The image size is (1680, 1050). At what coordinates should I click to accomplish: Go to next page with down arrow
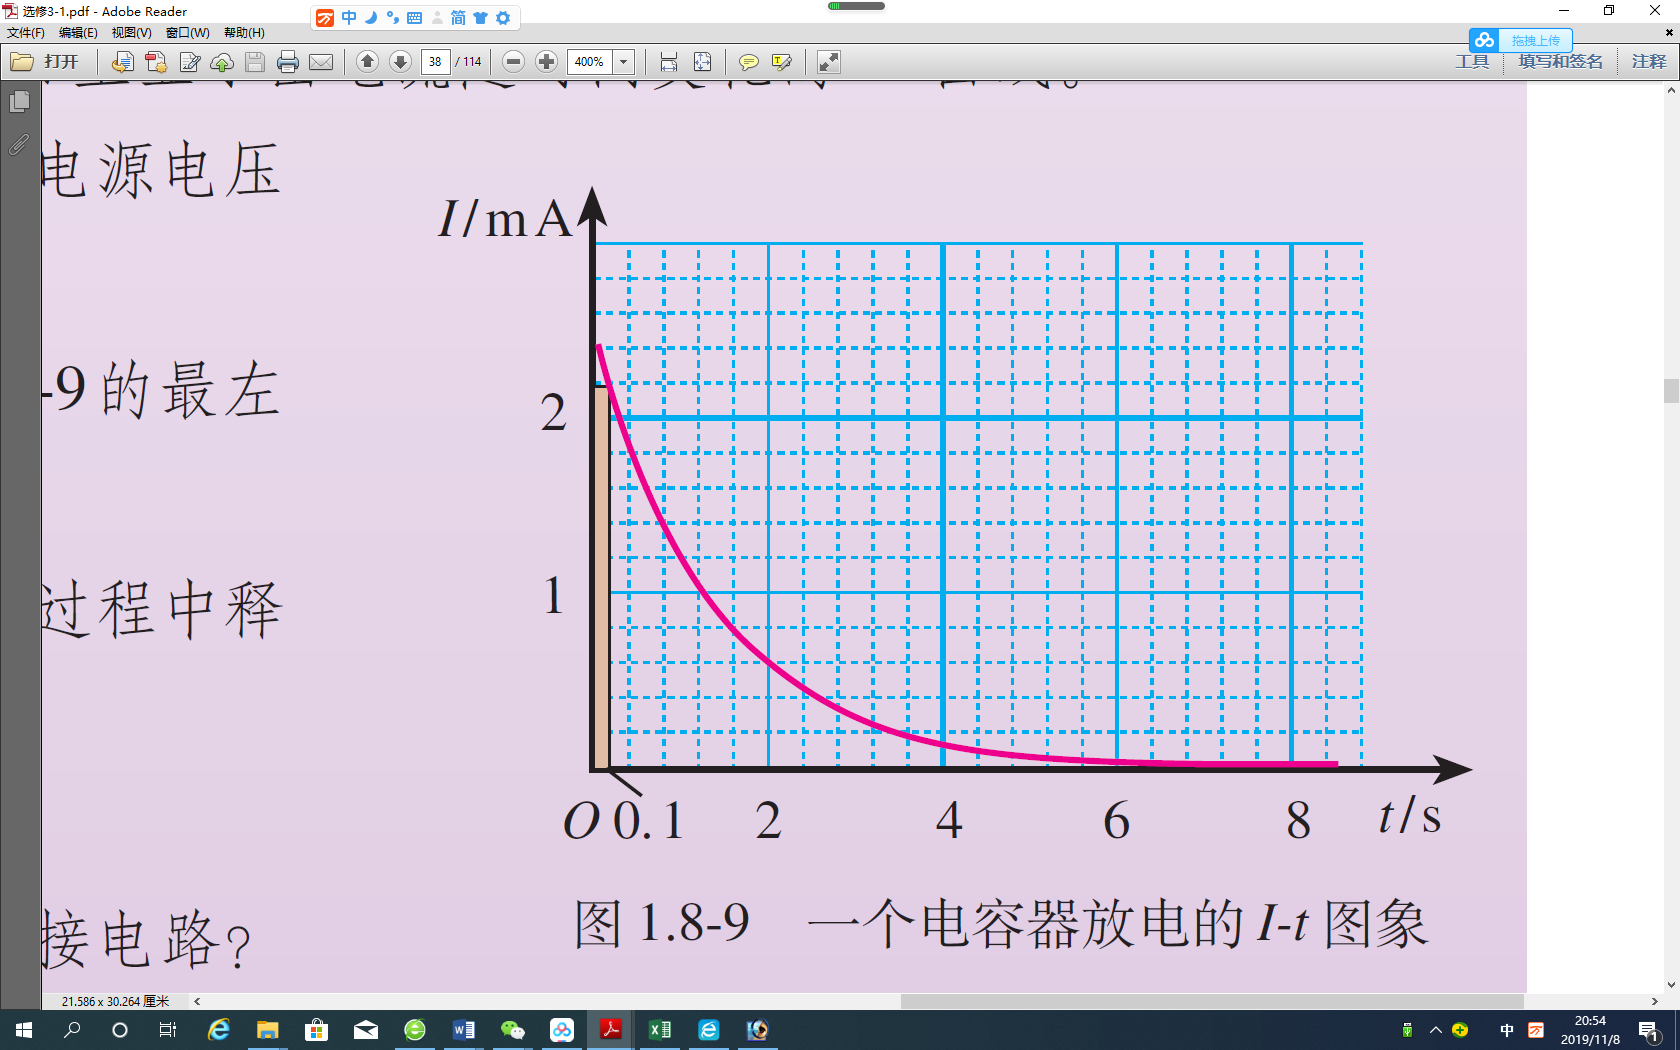(x=400, y=62)
